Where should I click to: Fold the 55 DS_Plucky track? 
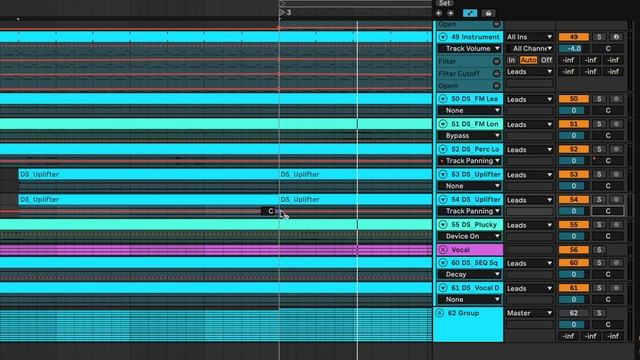click(x=443, y=224)
